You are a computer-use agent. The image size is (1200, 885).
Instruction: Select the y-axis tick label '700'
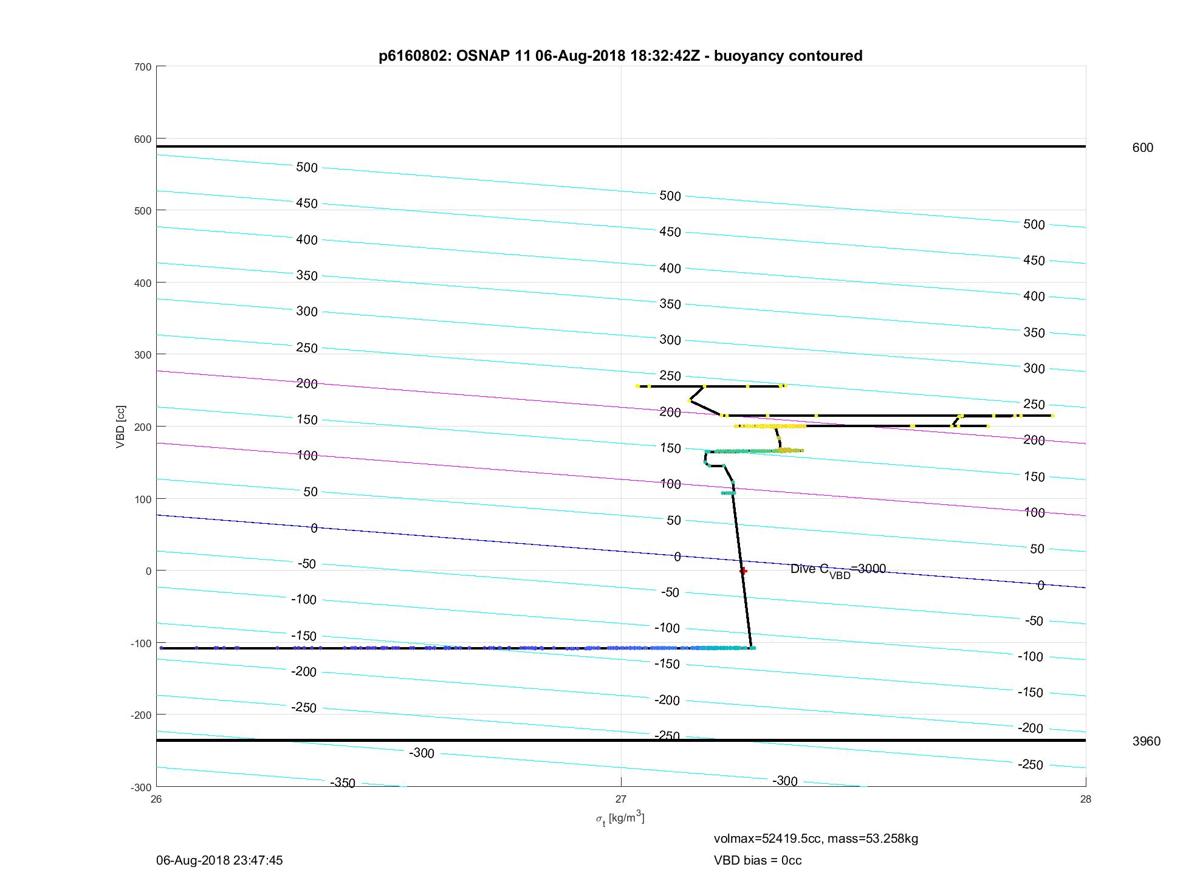(143, 67)
